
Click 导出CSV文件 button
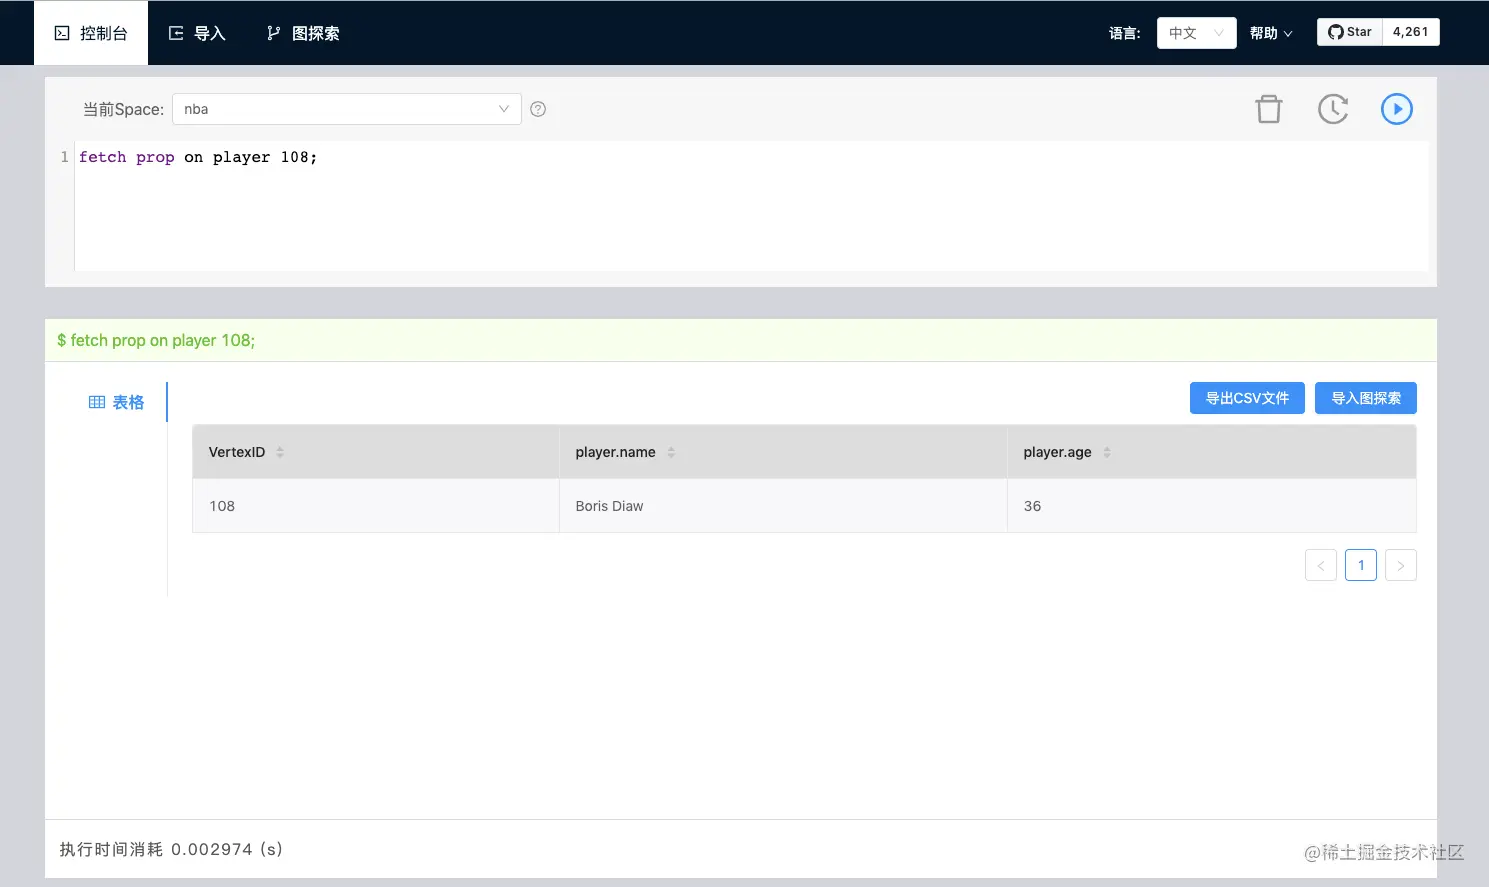(x=1247, y=398)
